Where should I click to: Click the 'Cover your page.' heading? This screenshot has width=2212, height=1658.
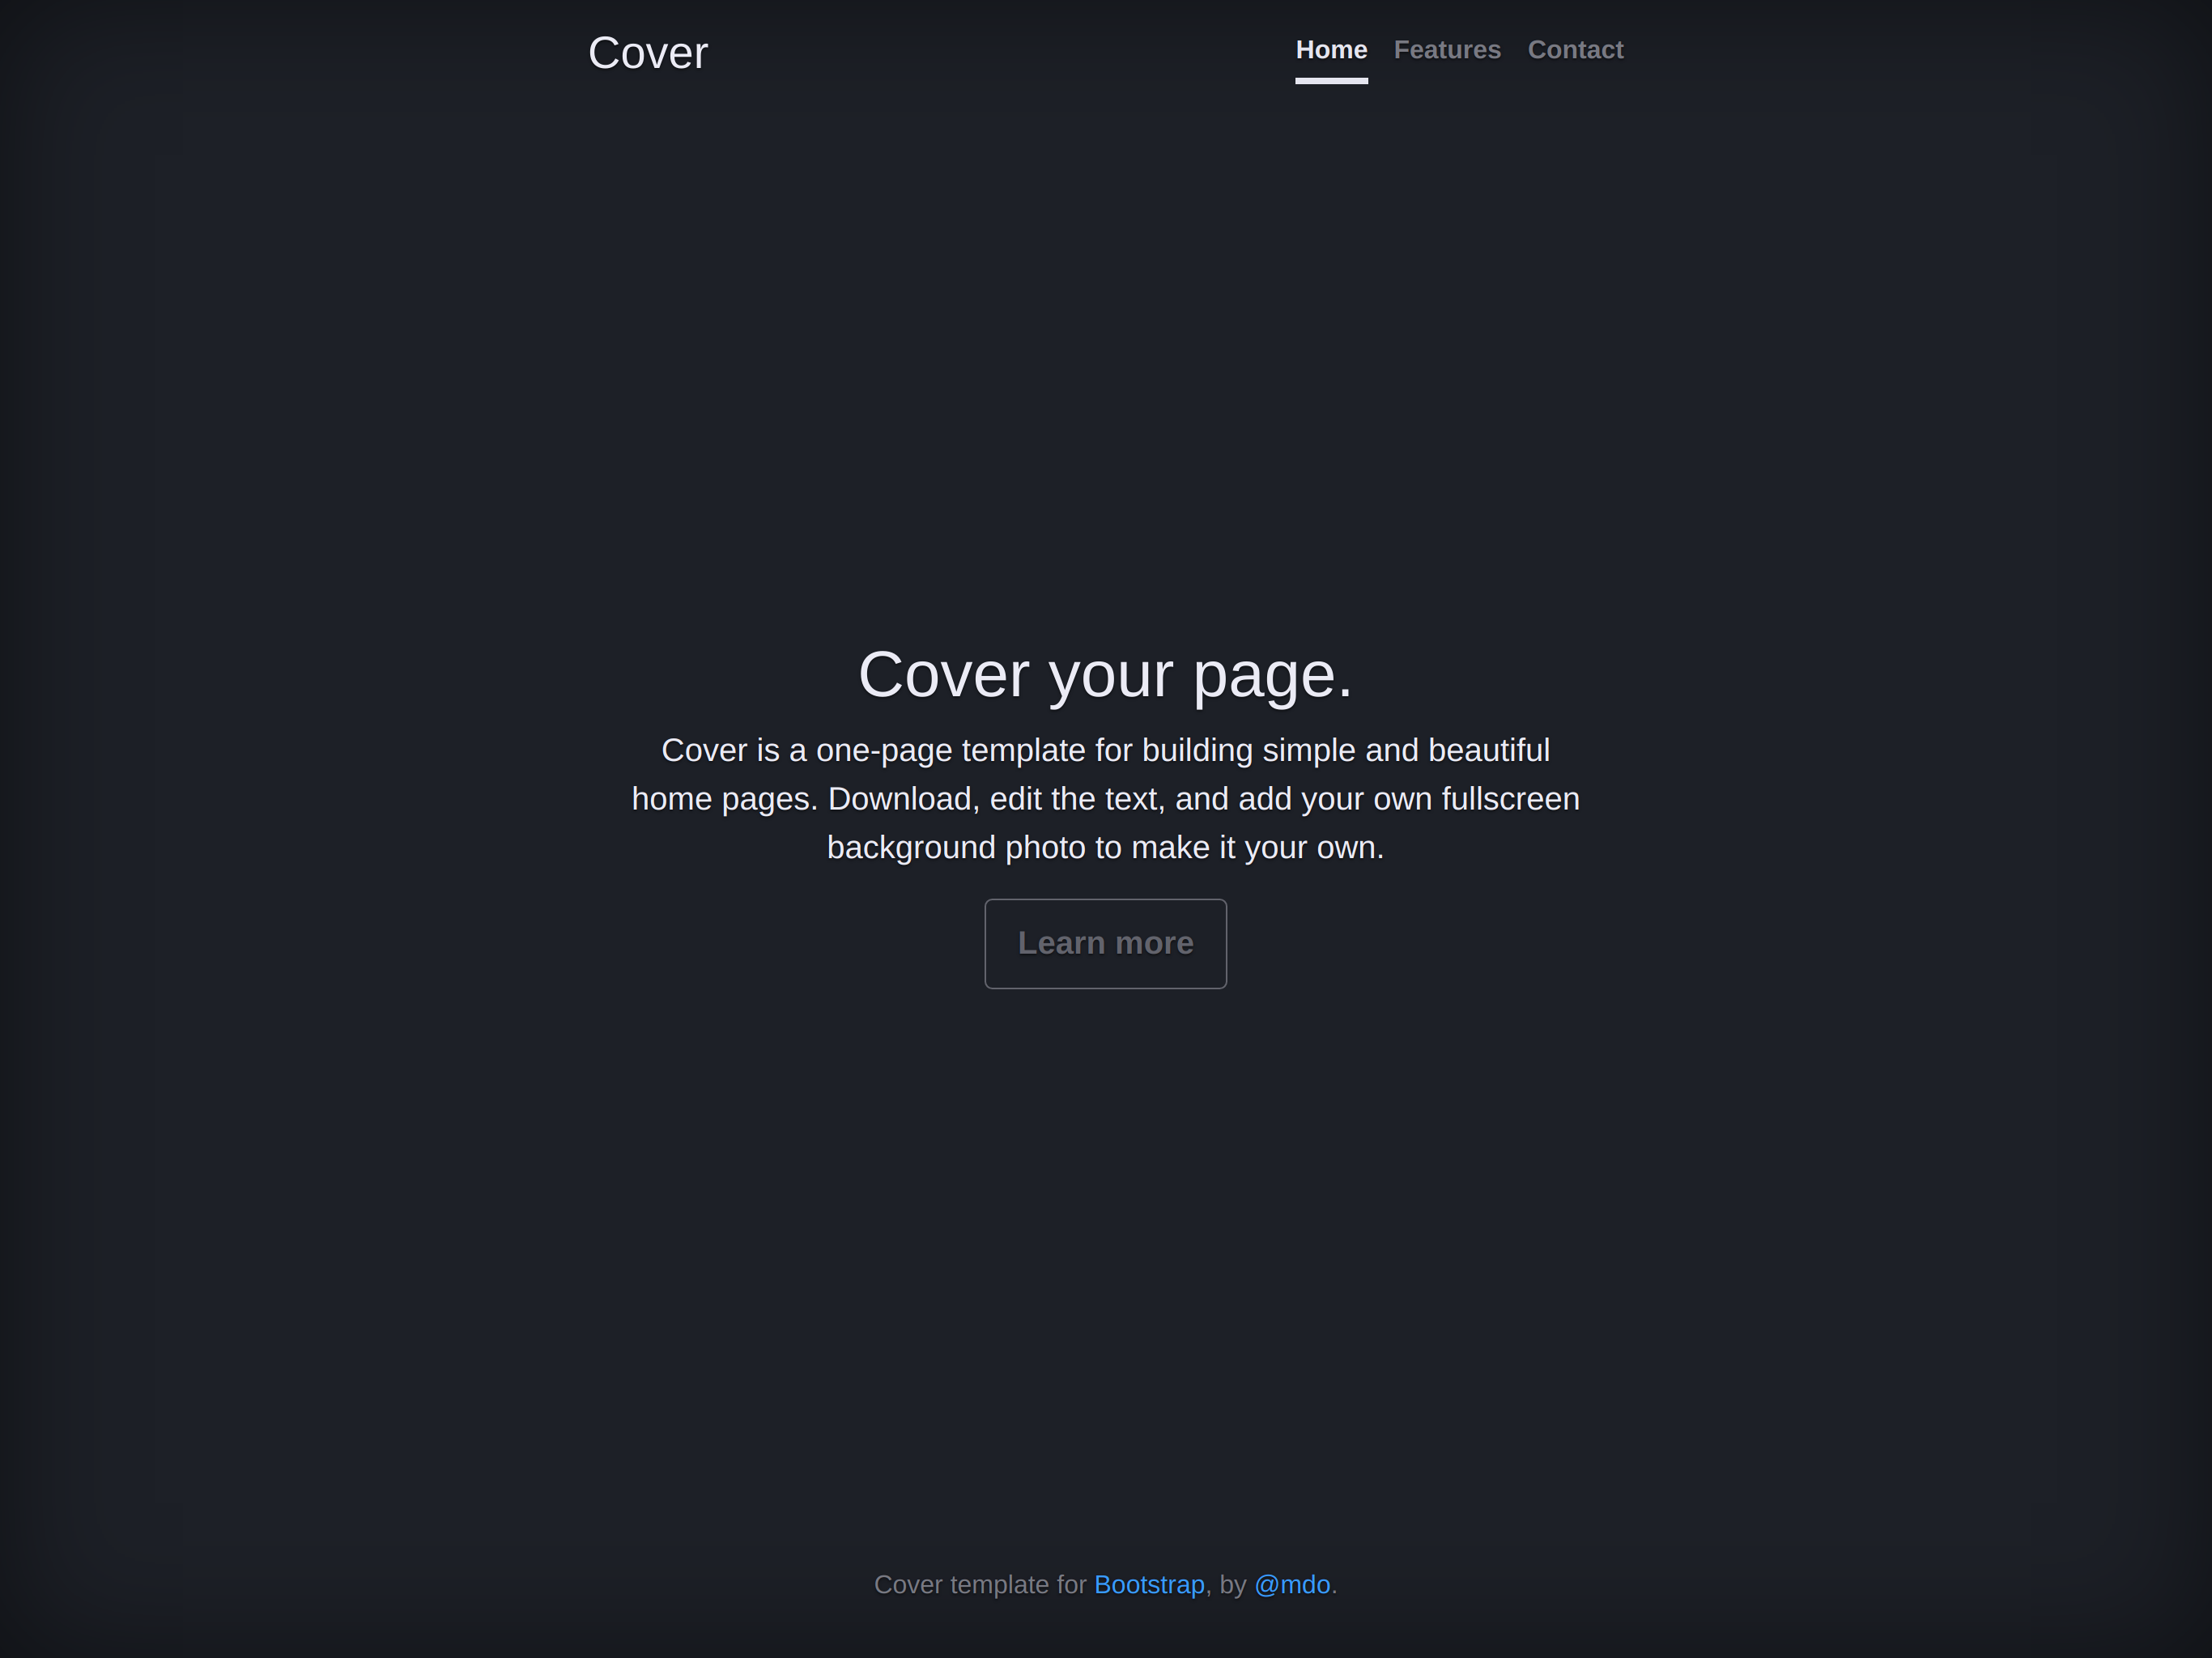(x=1105, y=674)
